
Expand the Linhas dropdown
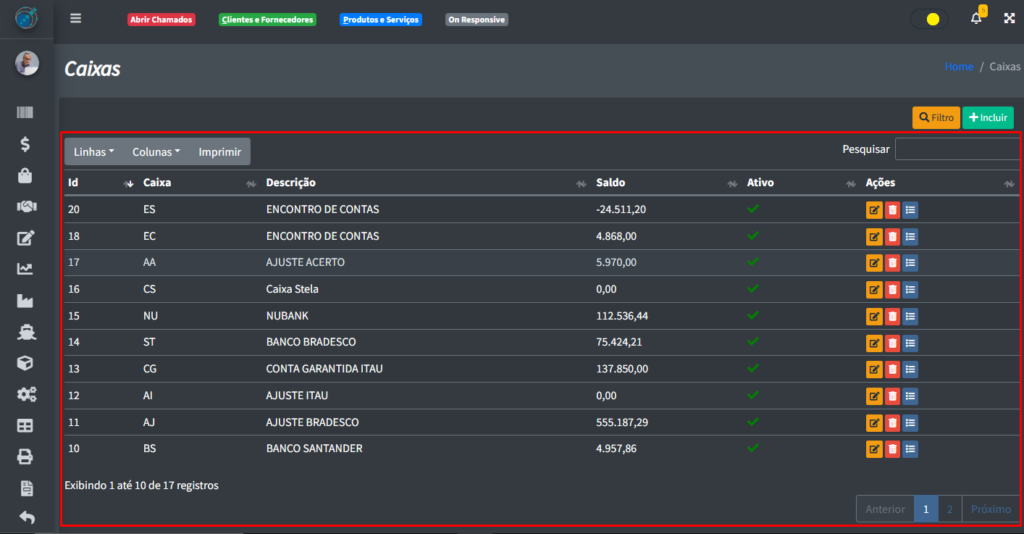[x=94, y=152]
